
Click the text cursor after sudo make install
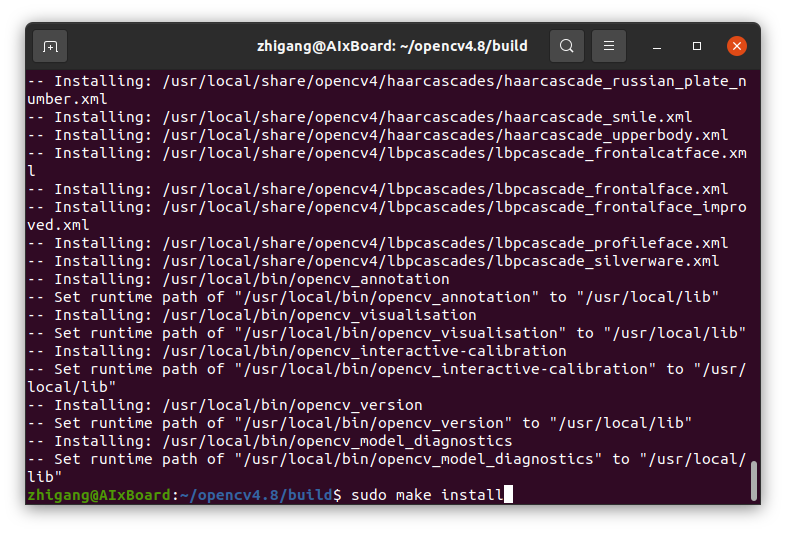pyautogui.click(x=508, y=495)
